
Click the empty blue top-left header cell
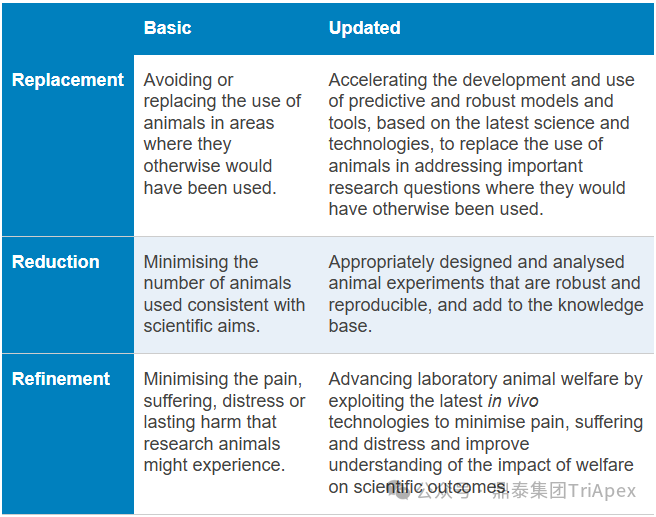67,28
